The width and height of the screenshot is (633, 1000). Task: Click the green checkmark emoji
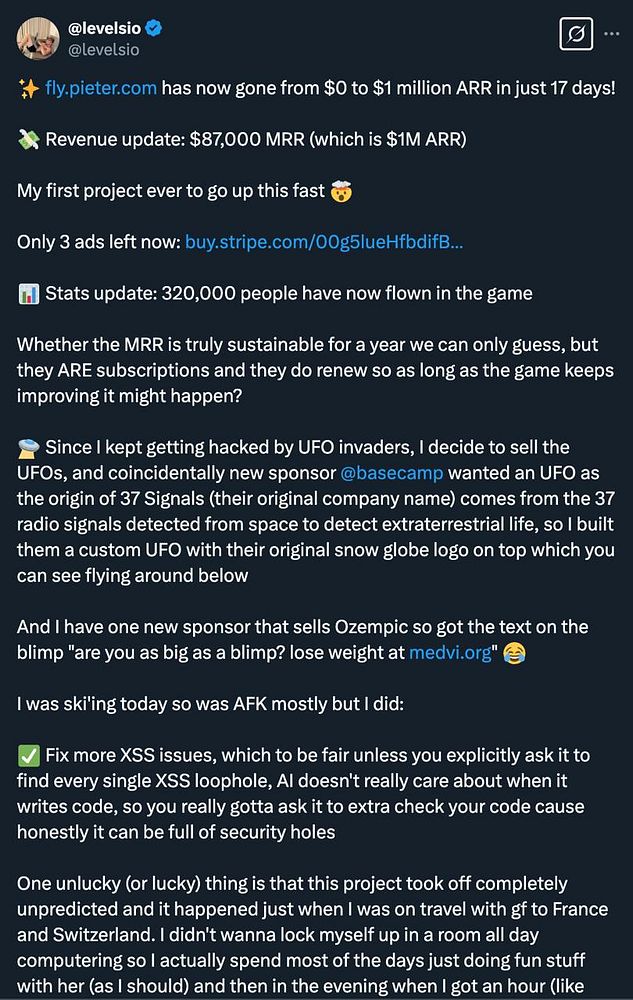click(28, 756)
